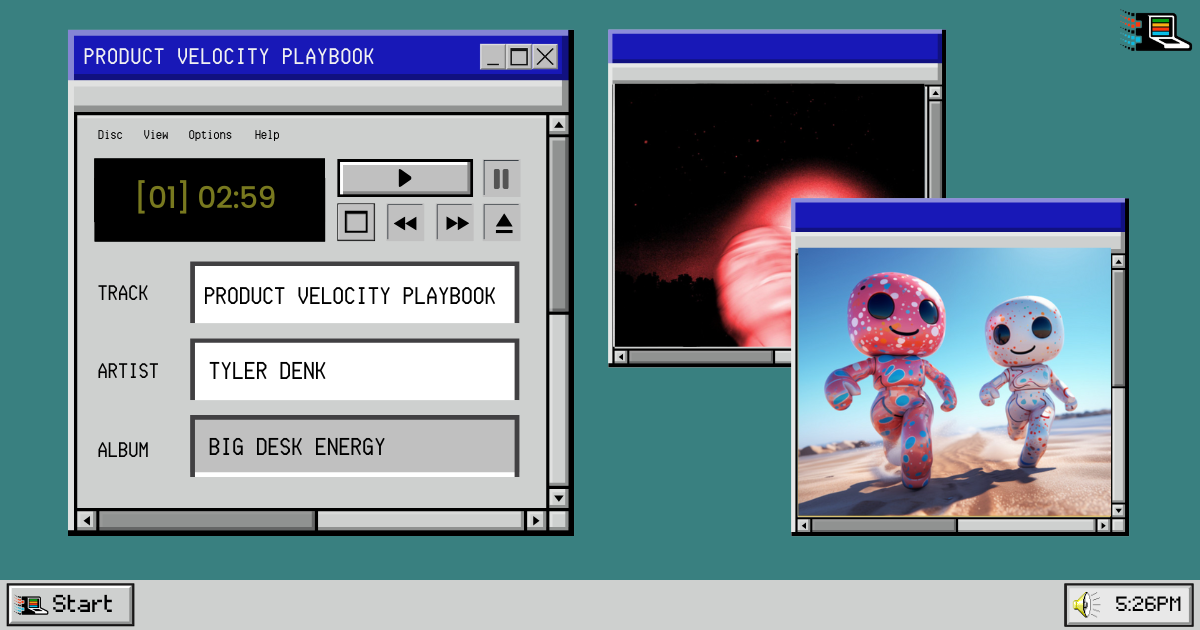Close the Product Velocity Playbook window

pyautogui.click(x=544, y=57)
